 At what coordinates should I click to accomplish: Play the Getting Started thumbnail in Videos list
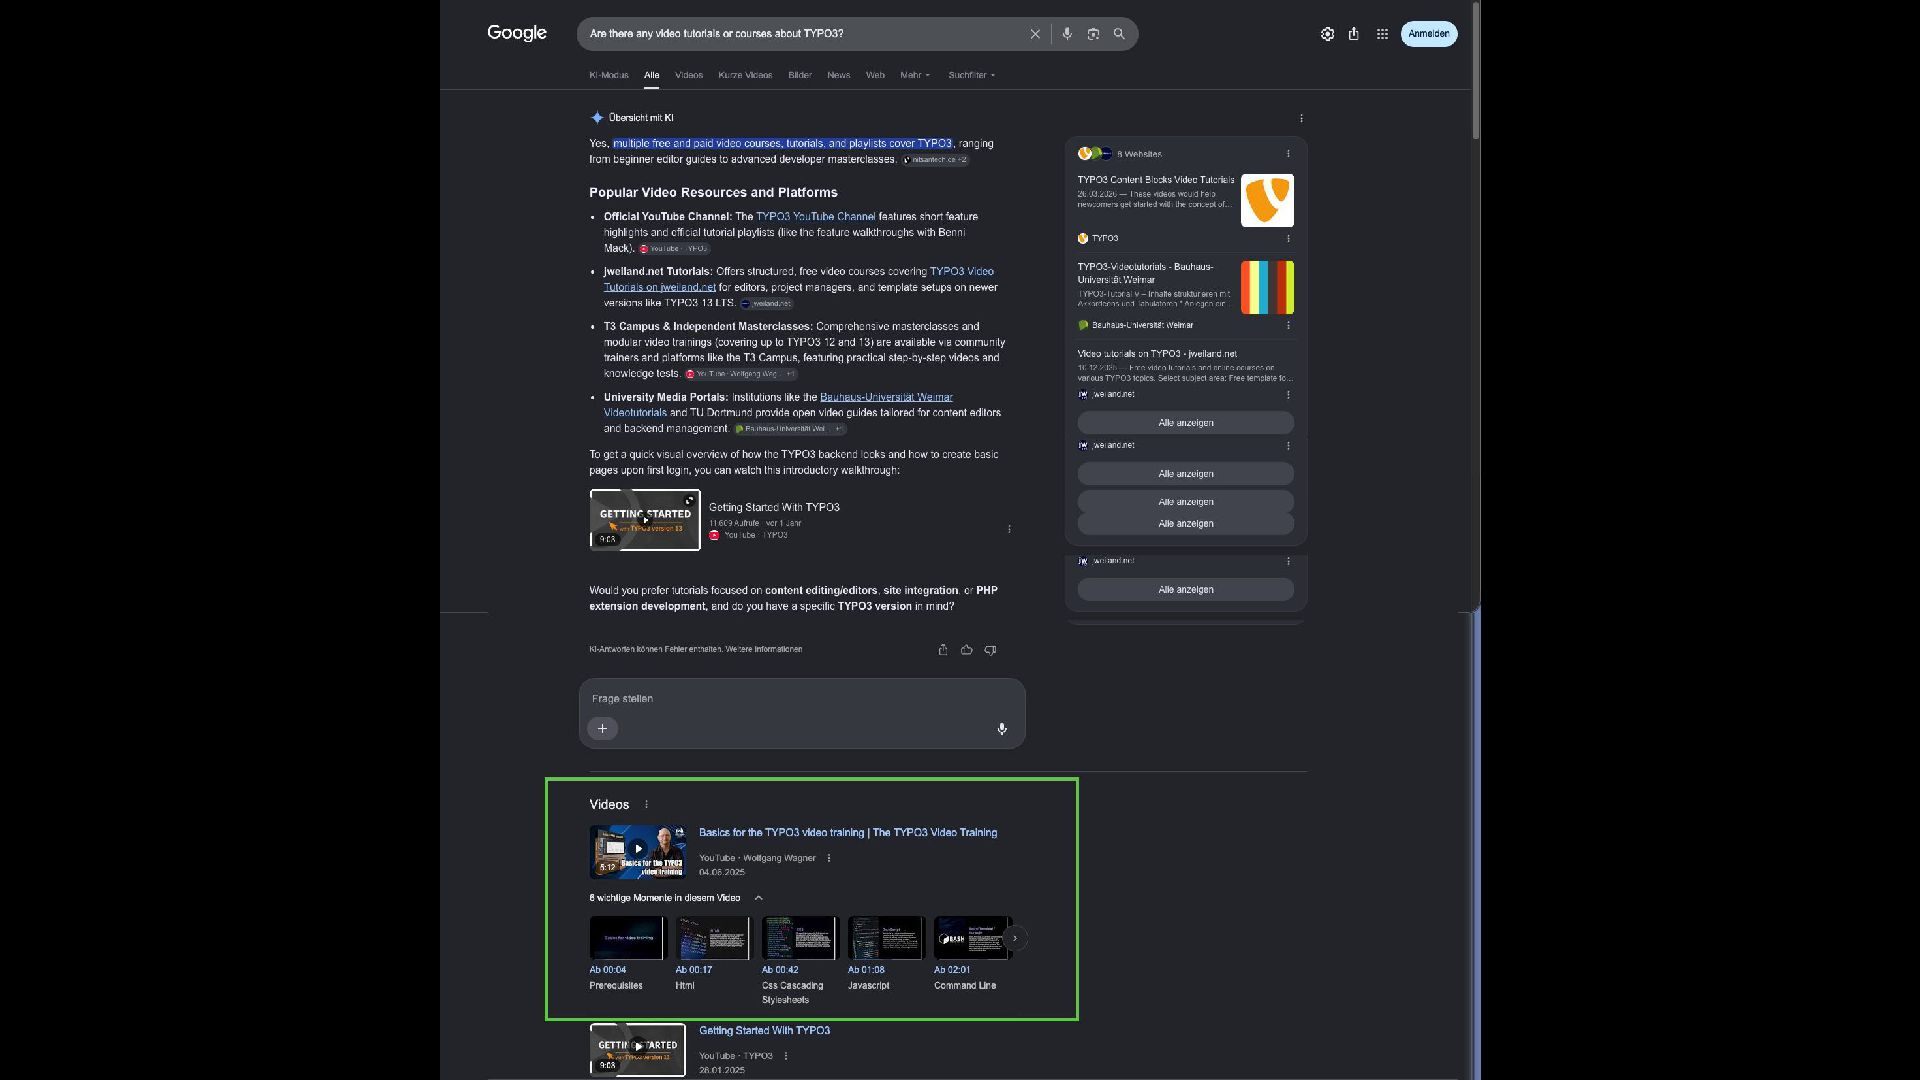pos(638,1049)
